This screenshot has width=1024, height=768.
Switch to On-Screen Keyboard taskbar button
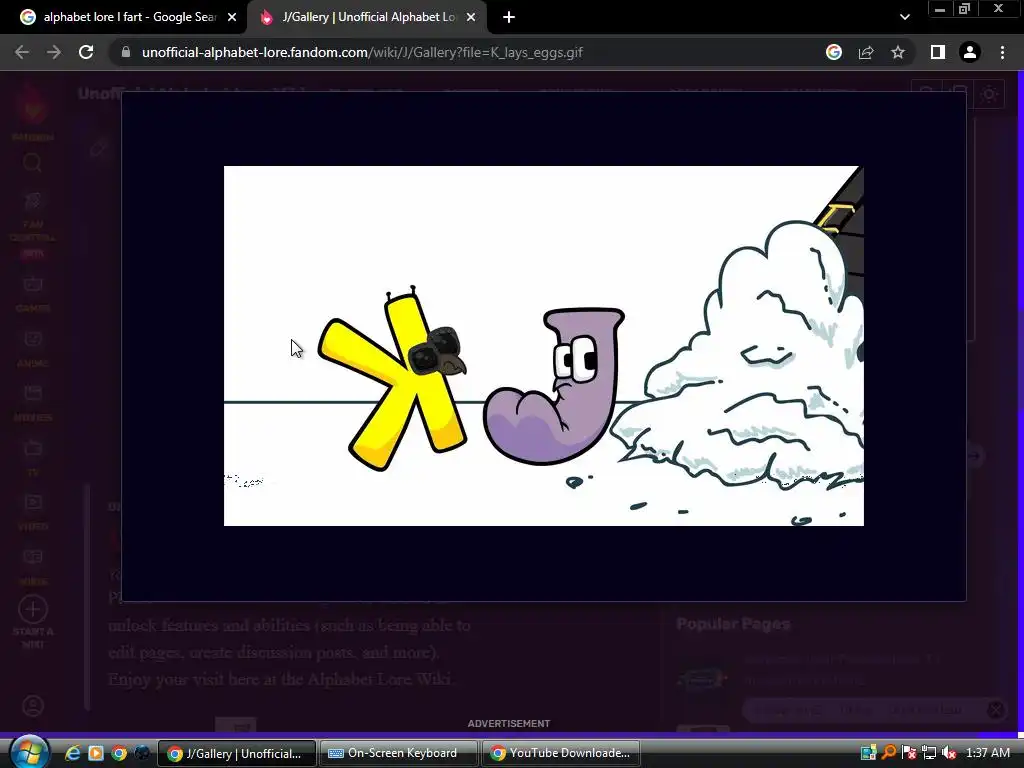[x=398, y=753]
